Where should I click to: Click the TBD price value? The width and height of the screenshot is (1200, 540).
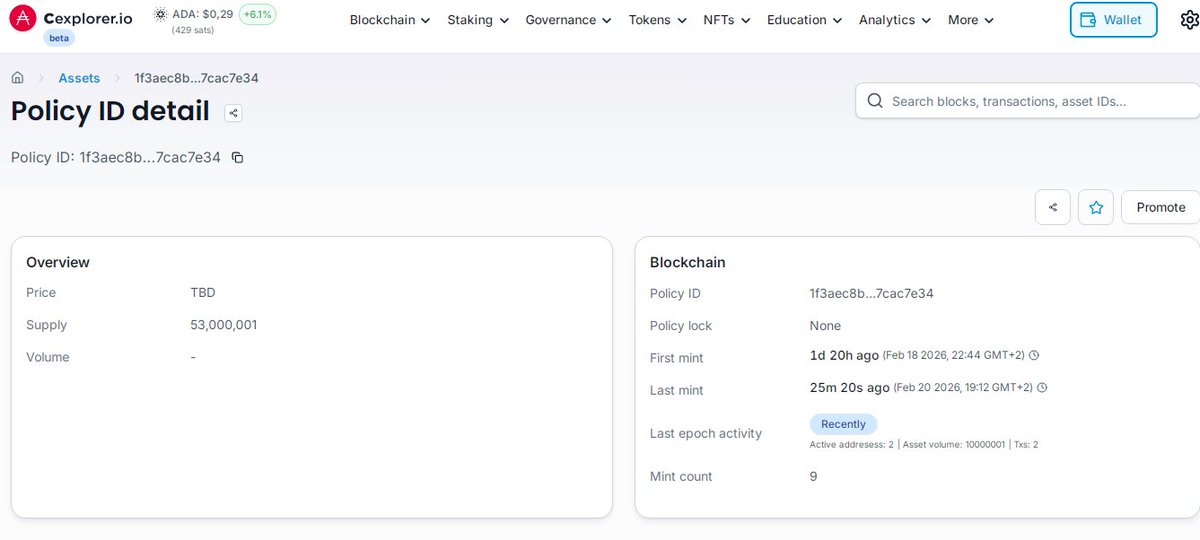click(x=203, y=293)
